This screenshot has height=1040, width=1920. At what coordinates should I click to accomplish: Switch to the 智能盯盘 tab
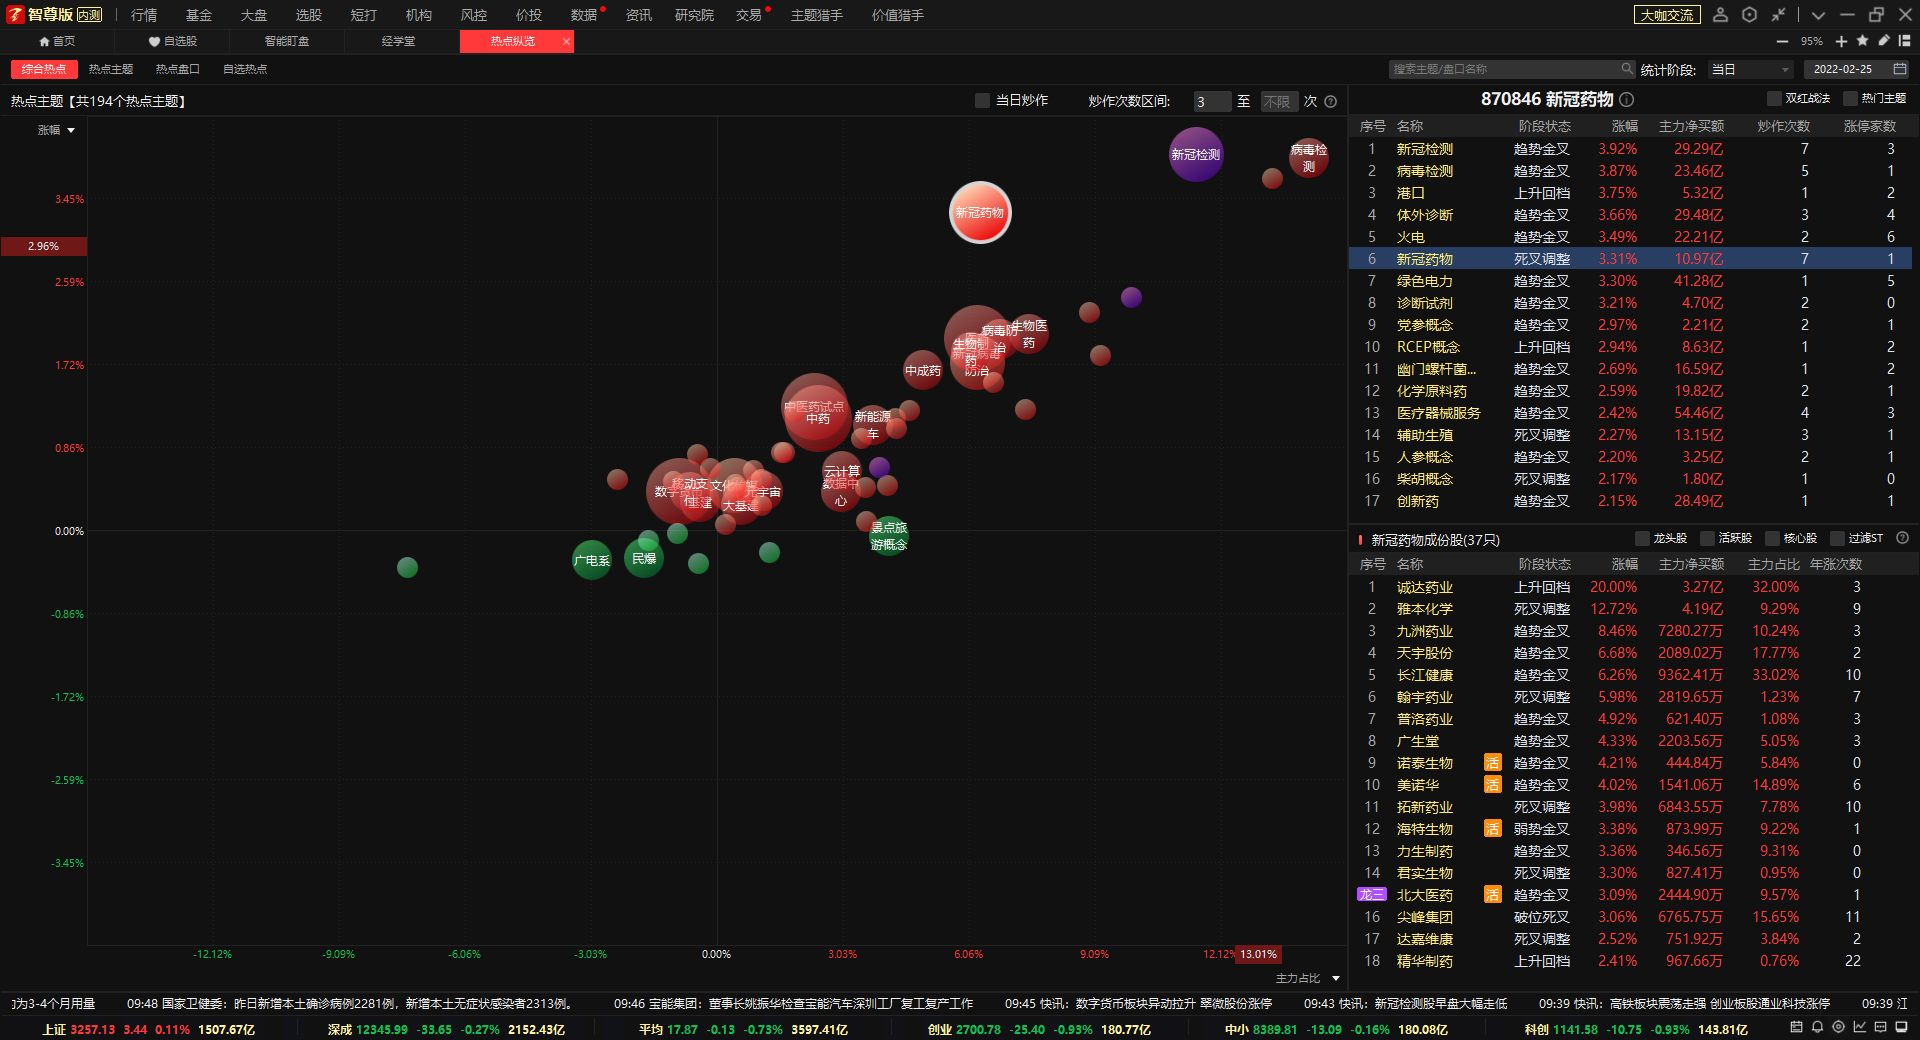click(287, 41)
